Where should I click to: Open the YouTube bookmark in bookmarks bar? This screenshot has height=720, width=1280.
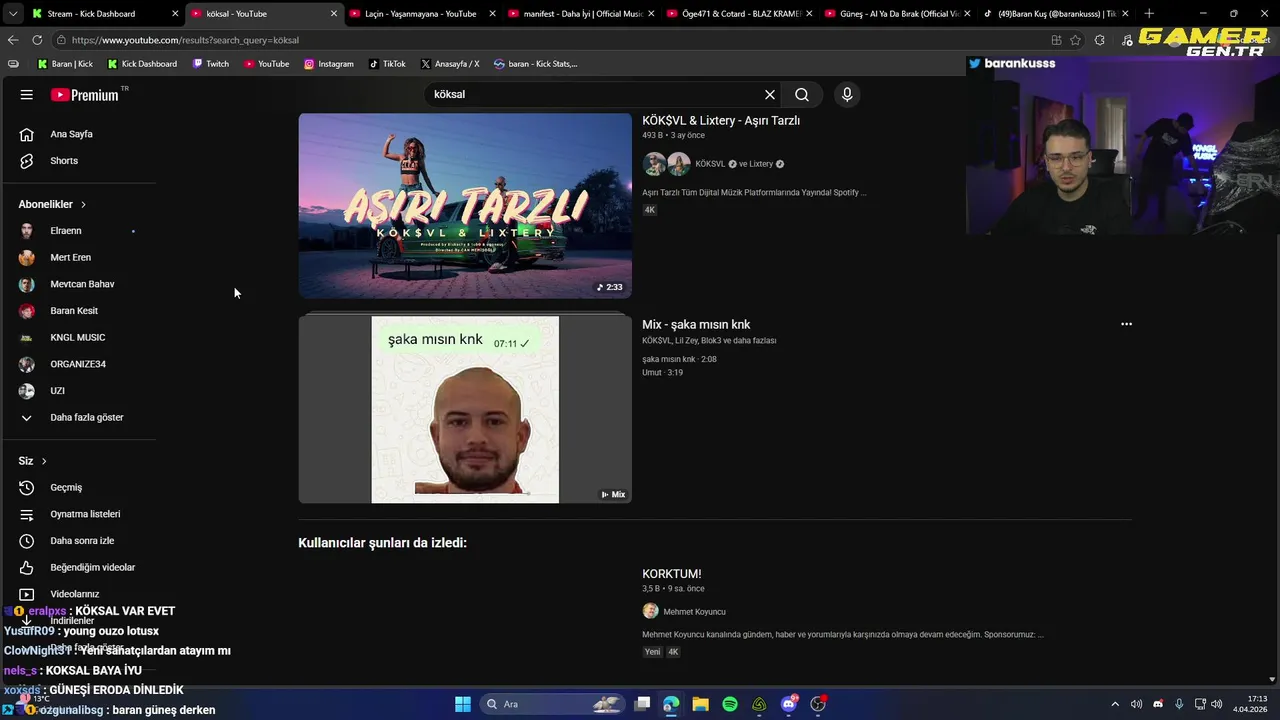[267, 64]
